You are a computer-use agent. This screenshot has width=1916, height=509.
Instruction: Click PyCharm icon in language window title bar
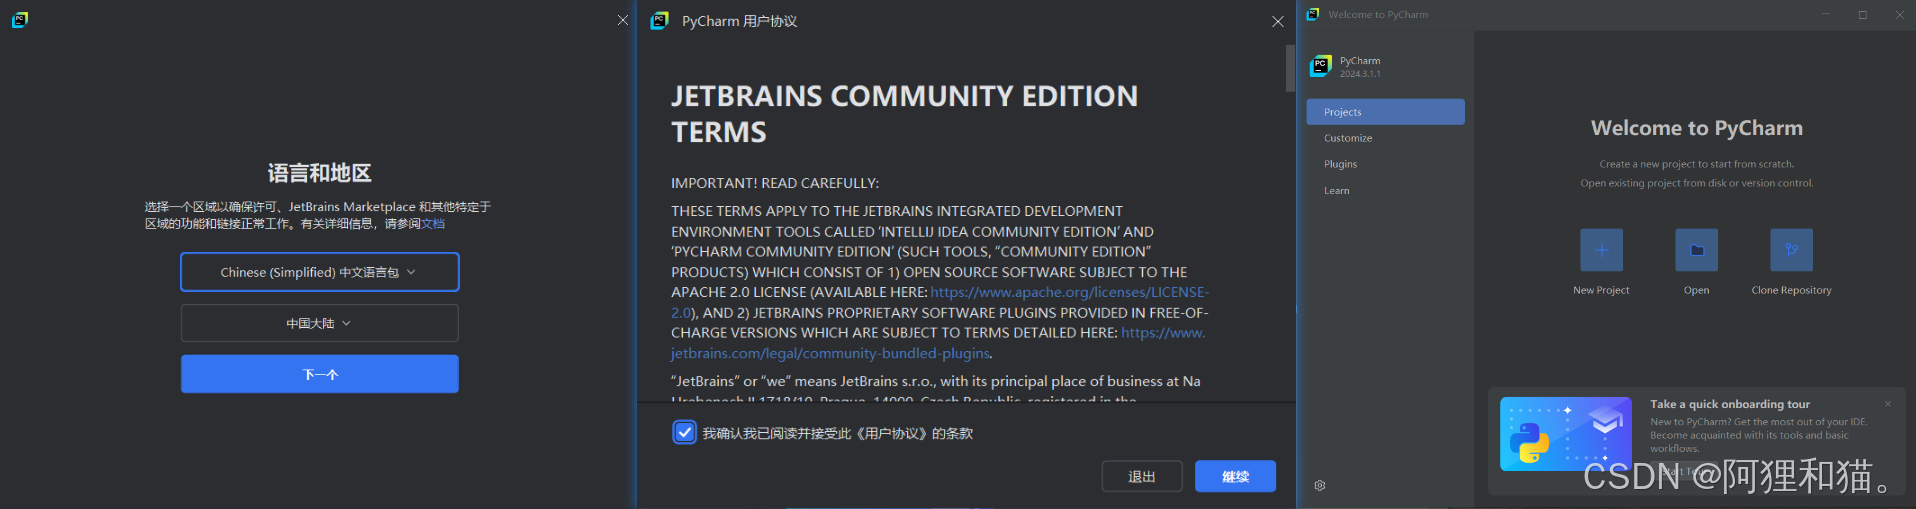(x=20, y=20)
